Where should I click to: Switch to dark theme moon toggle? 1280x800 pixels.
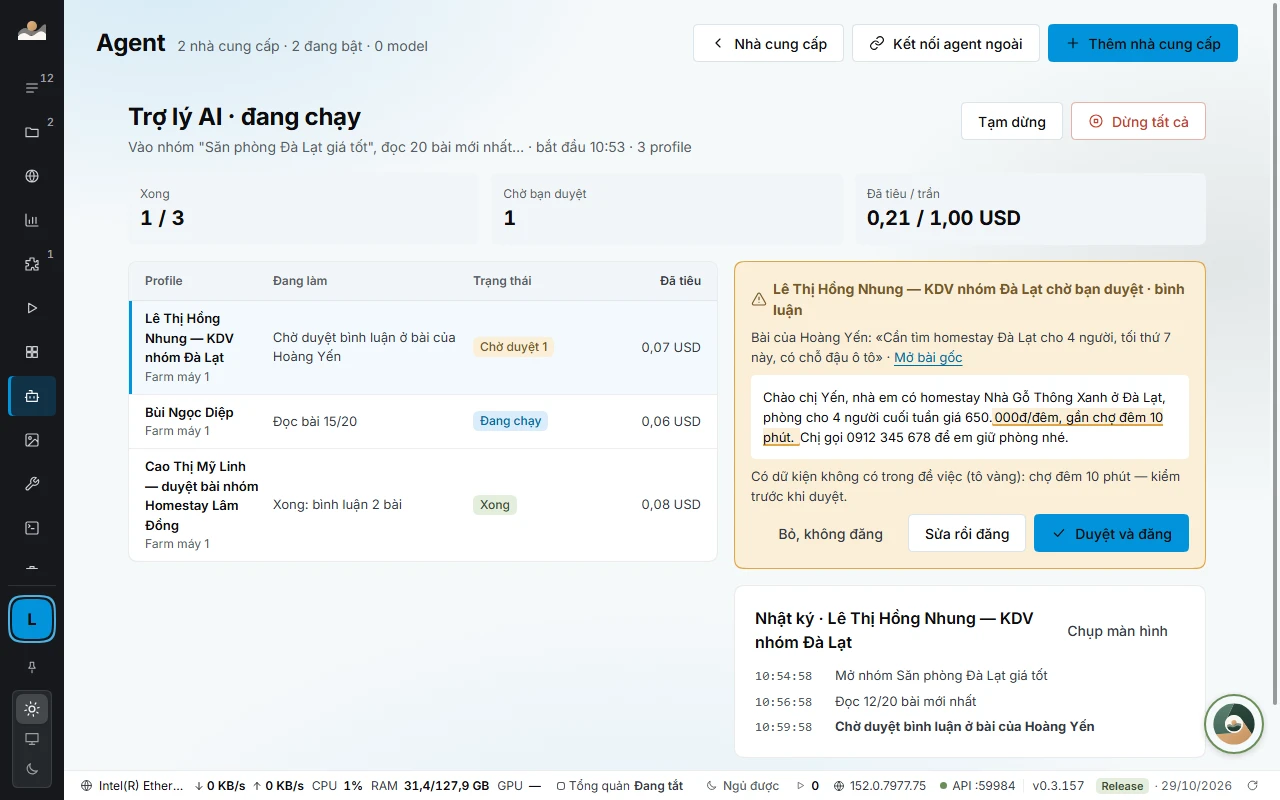(32, 768)
